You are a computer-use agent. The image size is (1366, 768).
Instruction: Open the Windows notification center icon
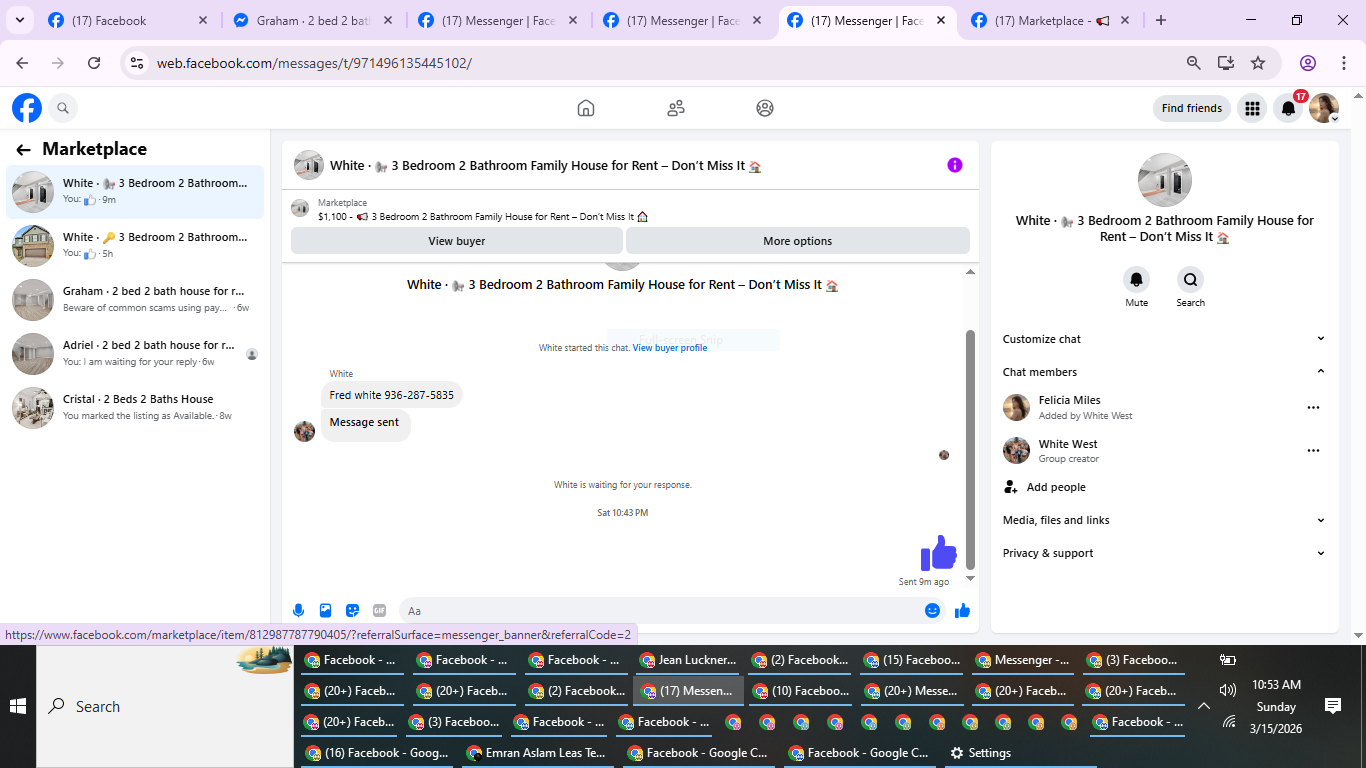pyautogui.click(x=1333, y=706)
